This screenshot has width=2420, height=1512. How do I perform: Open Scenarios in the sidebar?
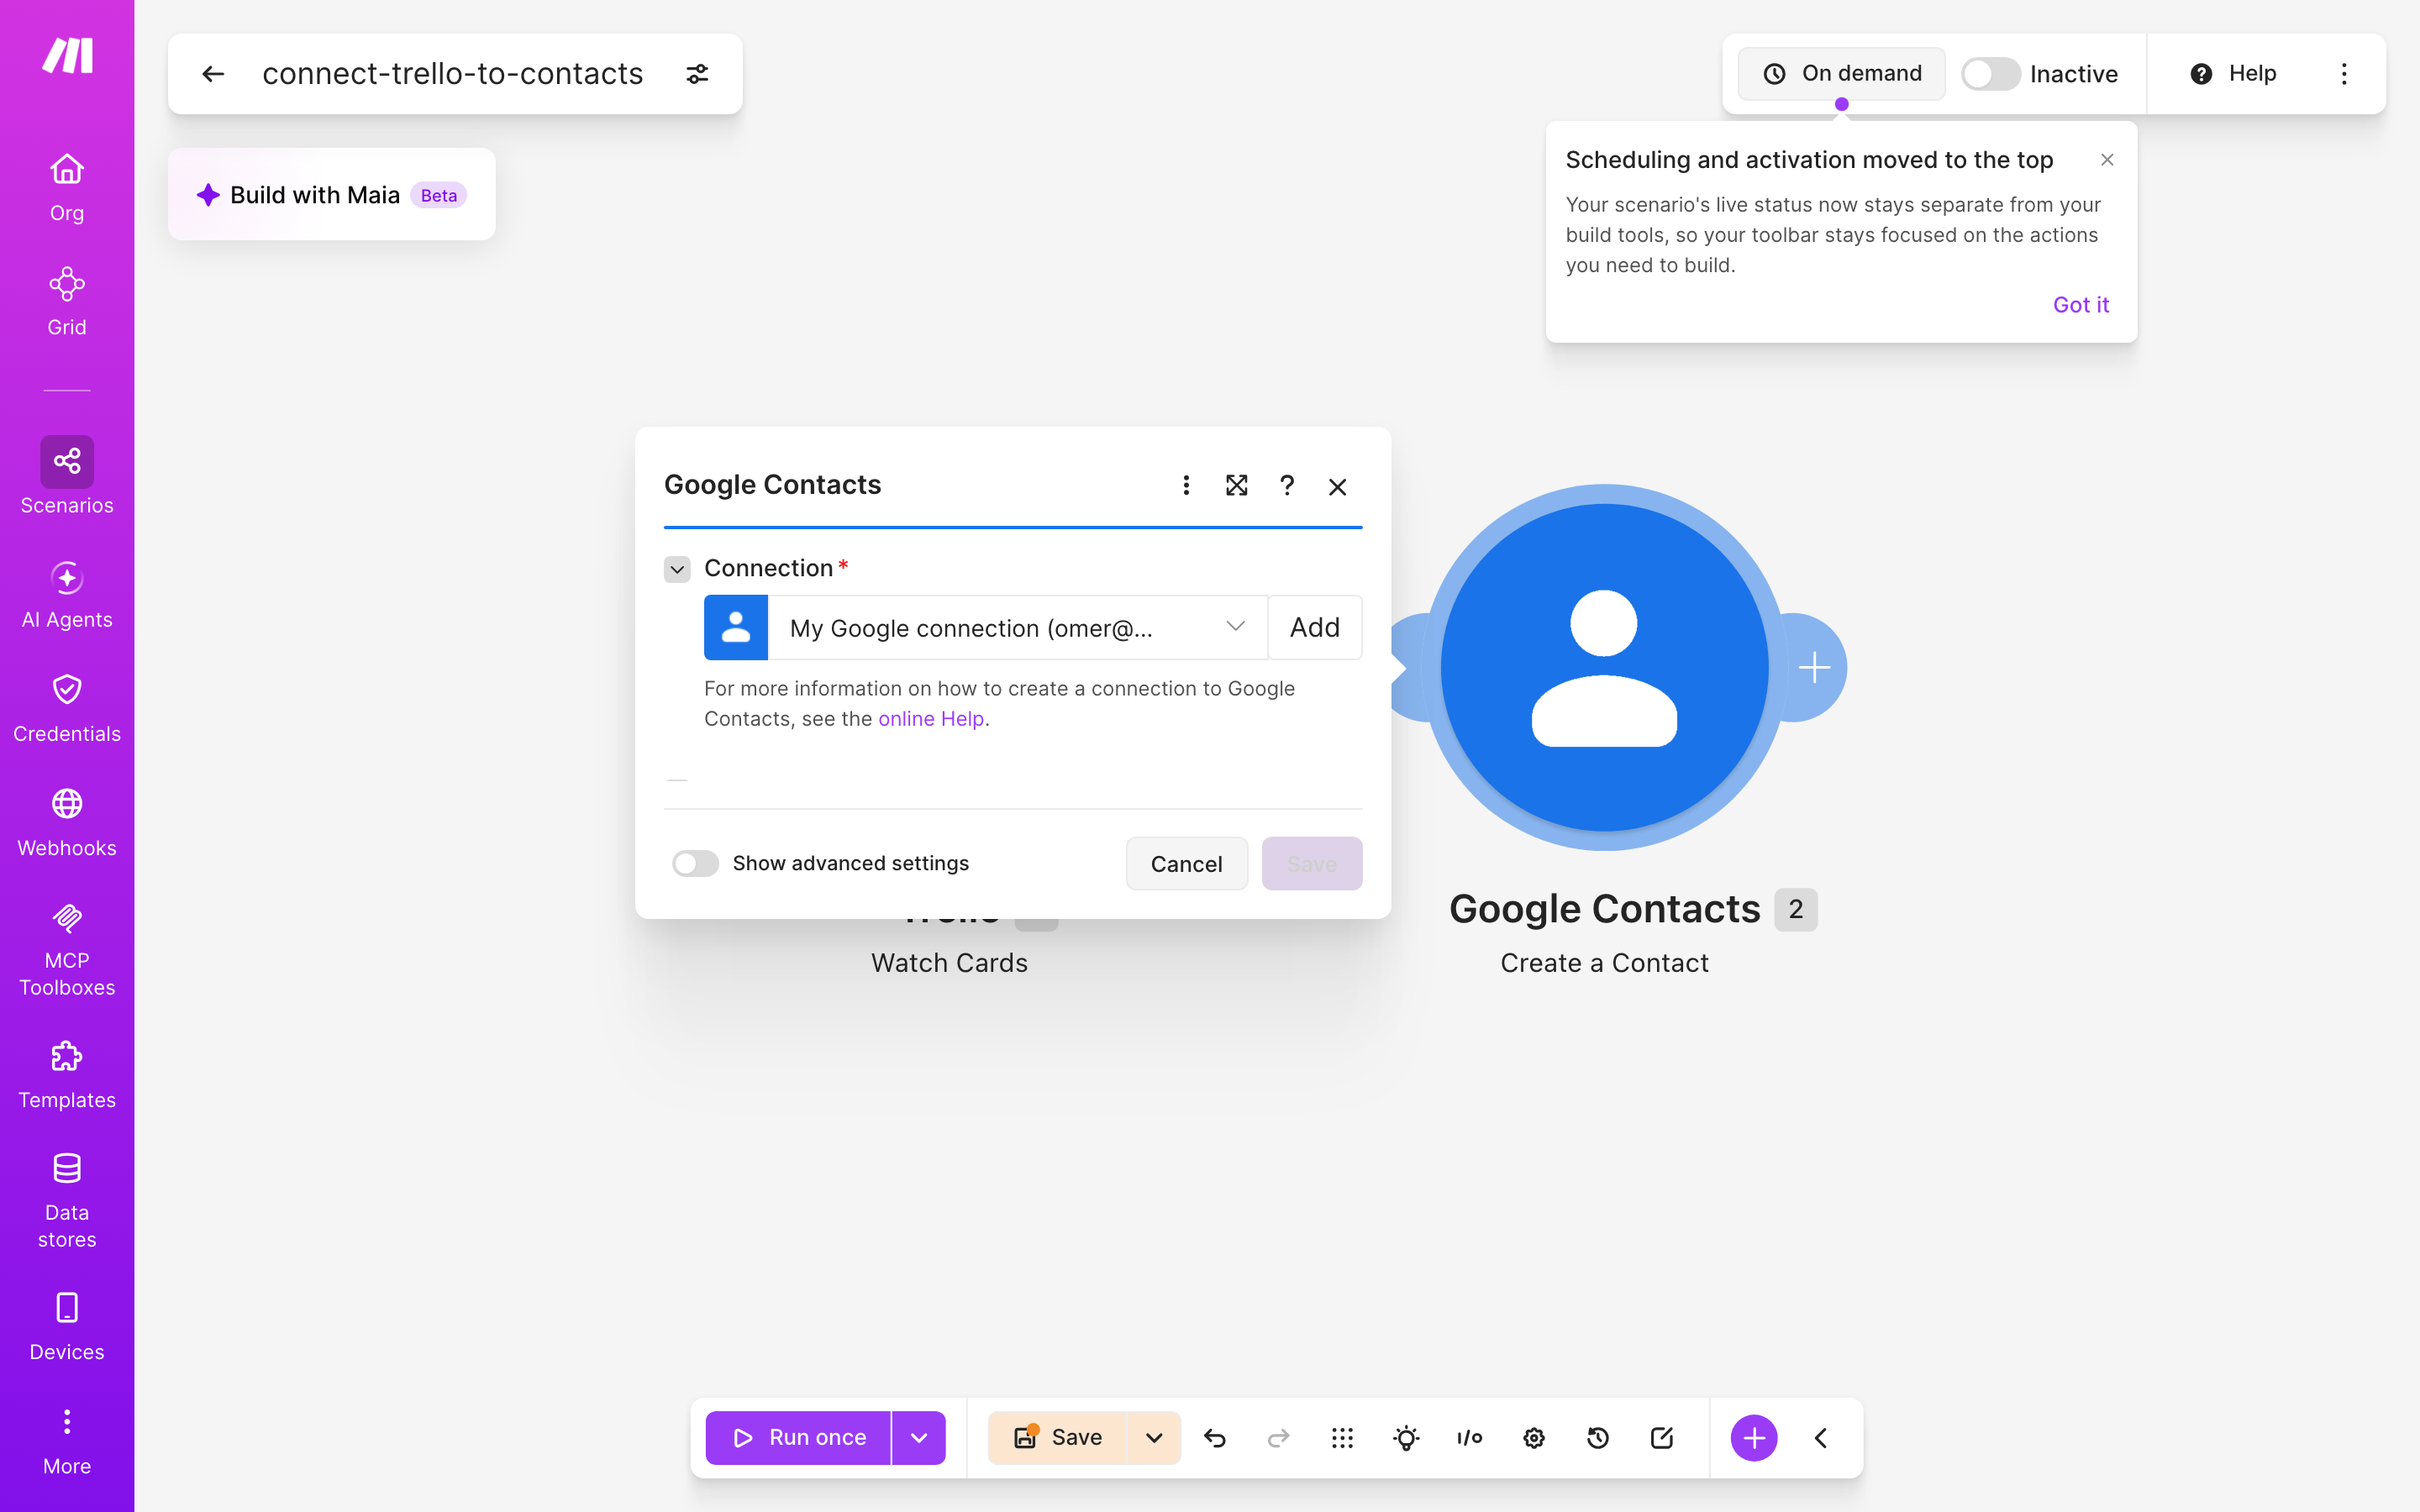tap(67, 476)
